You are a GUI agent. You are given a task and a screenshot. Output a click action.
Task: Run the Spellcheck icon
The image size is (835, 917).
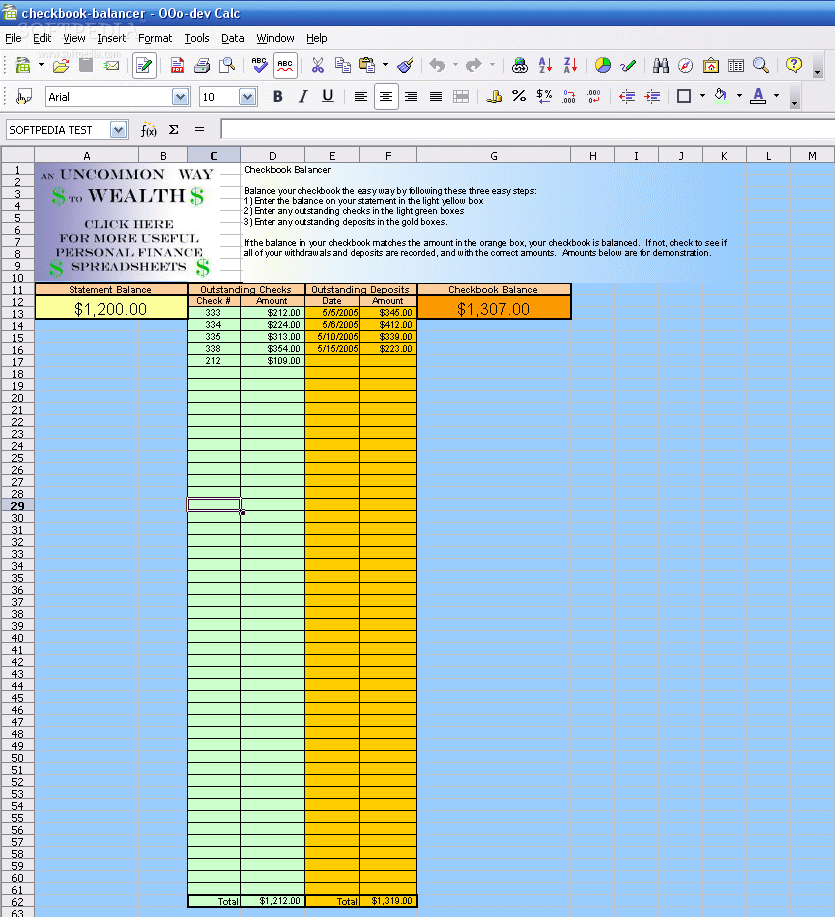259,65
